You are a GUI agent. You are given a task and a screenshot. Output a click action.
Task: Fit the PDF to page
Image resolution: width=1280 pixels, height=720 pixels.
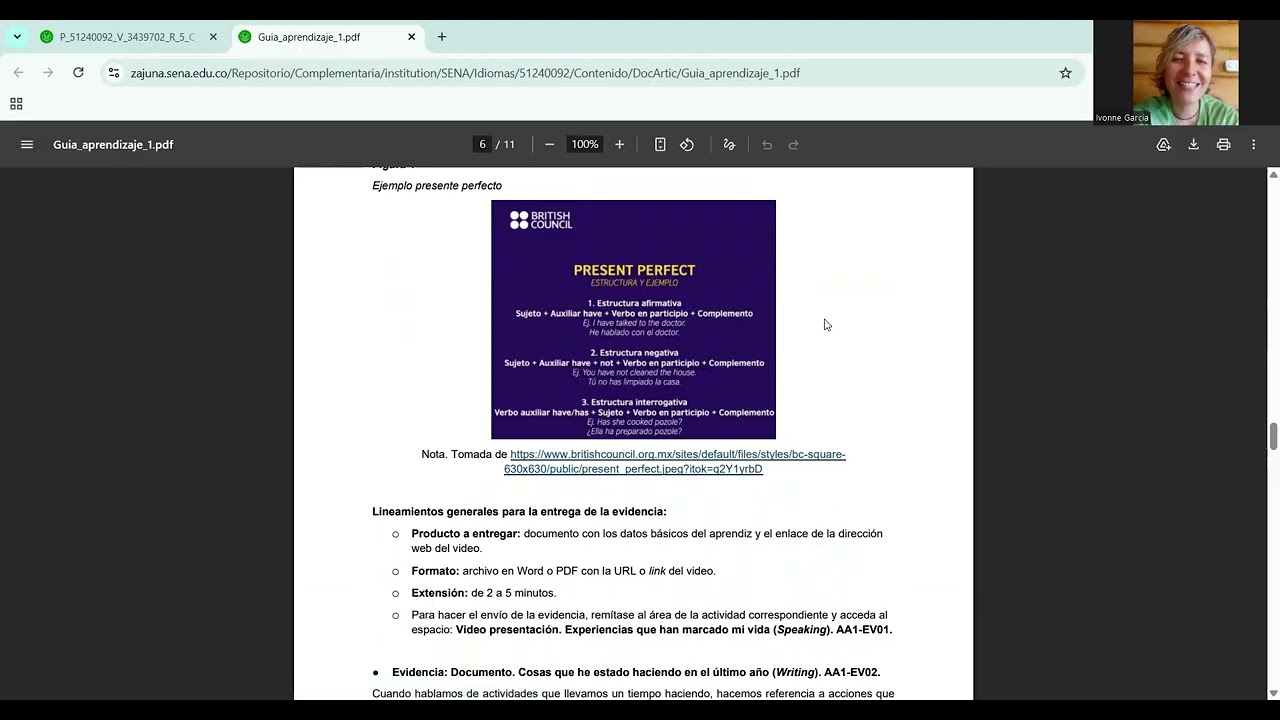(x=660, y=145)
